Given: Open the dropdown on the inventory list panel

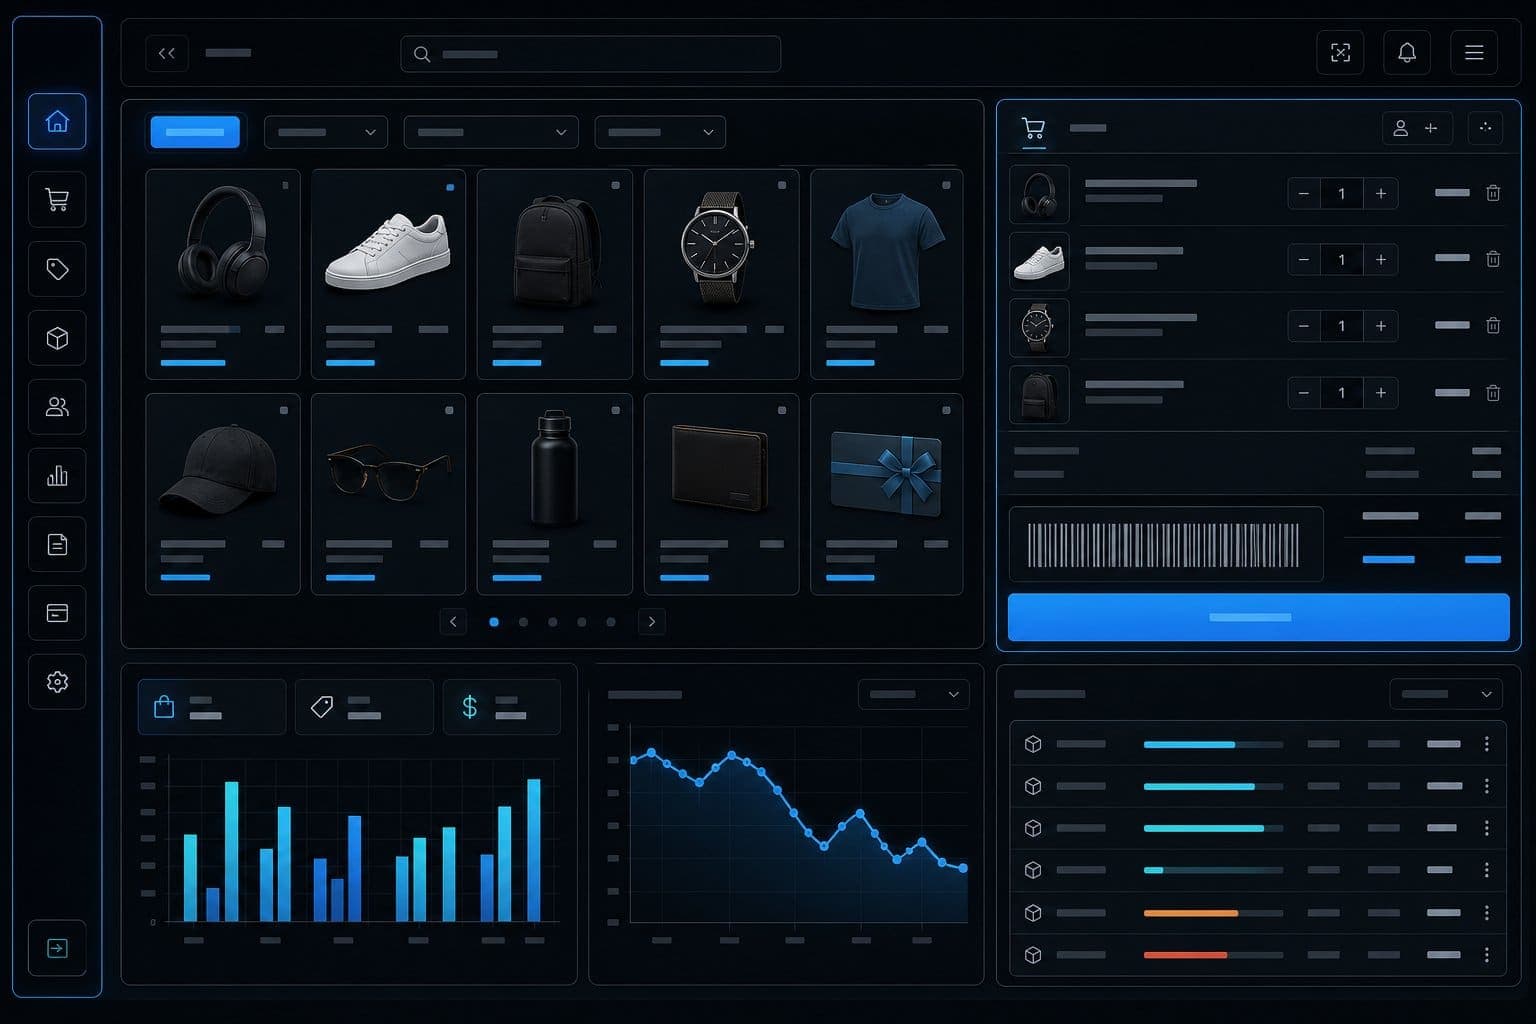Looking at the screenshot, I should [1446, 694].
